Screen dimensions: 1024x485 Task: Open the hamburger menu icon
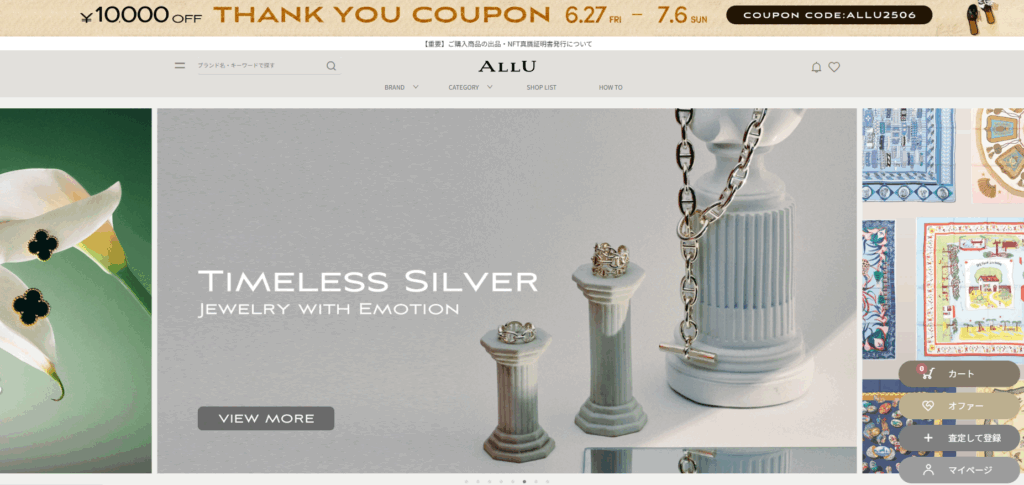(x=180, y=65)
